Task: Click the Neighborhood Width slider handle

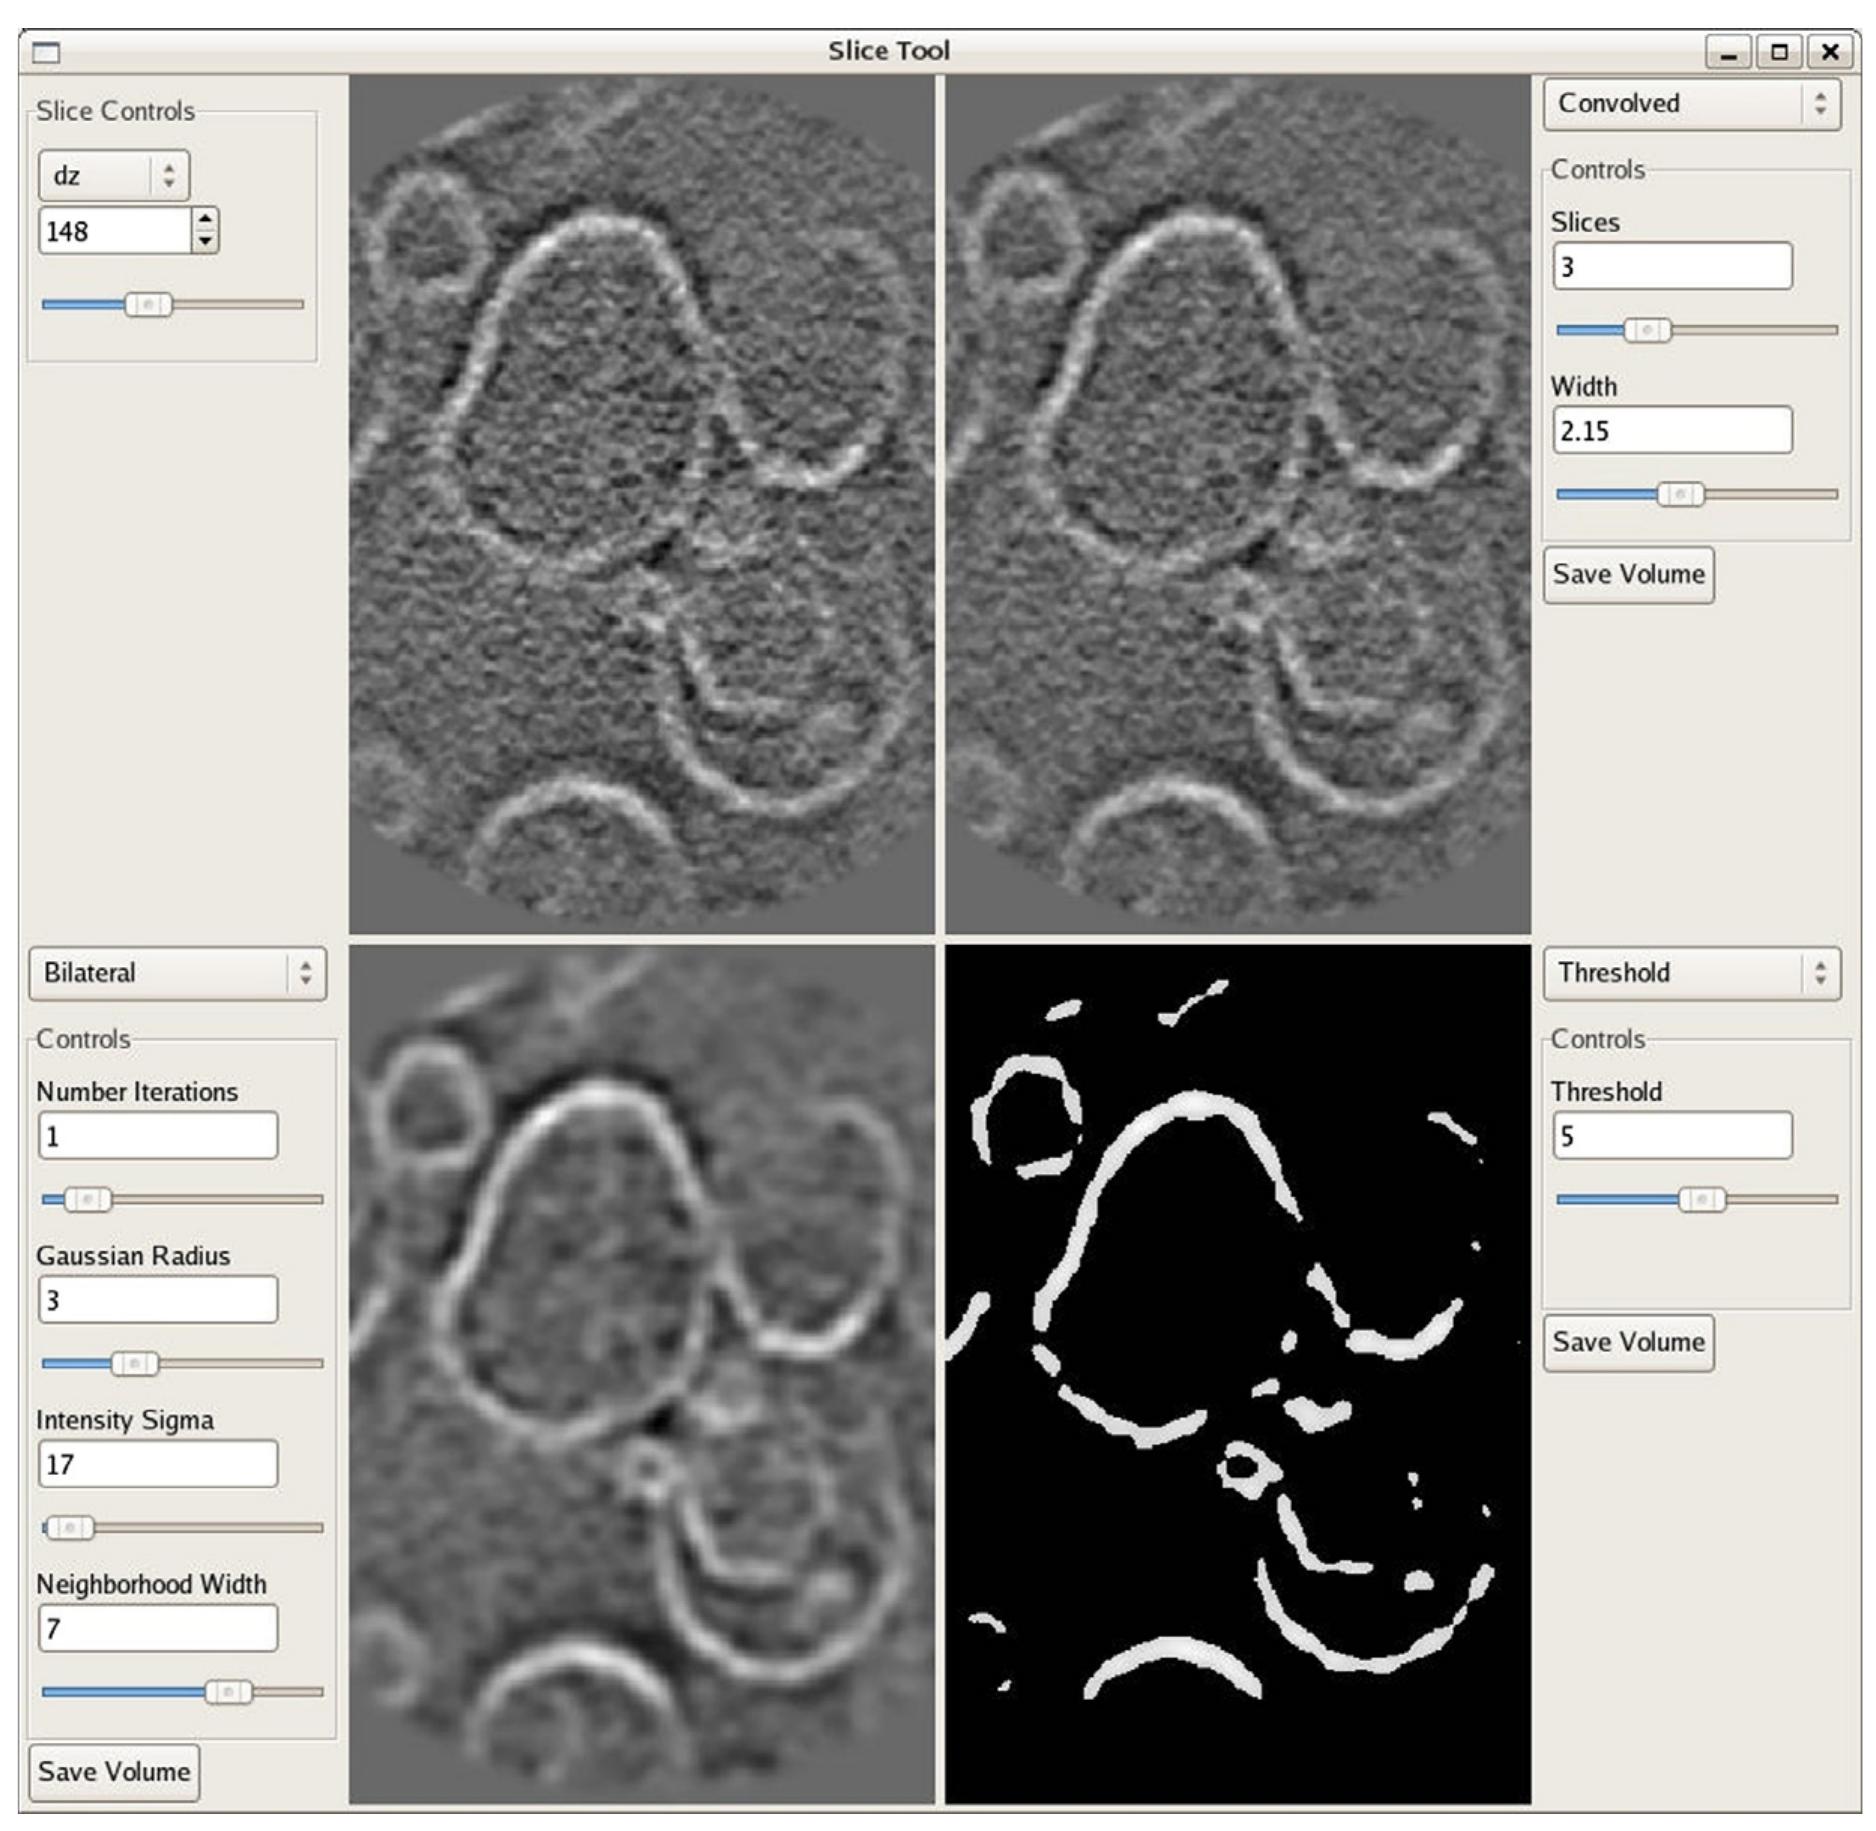Action: (228, 1692)
